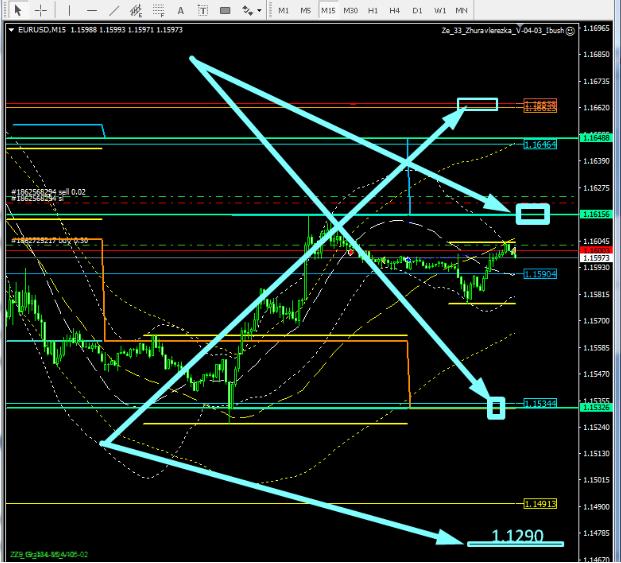Click the expert advisor smiley face icon
The height and width of the screenshot is (563, 621).
(570, 31)
